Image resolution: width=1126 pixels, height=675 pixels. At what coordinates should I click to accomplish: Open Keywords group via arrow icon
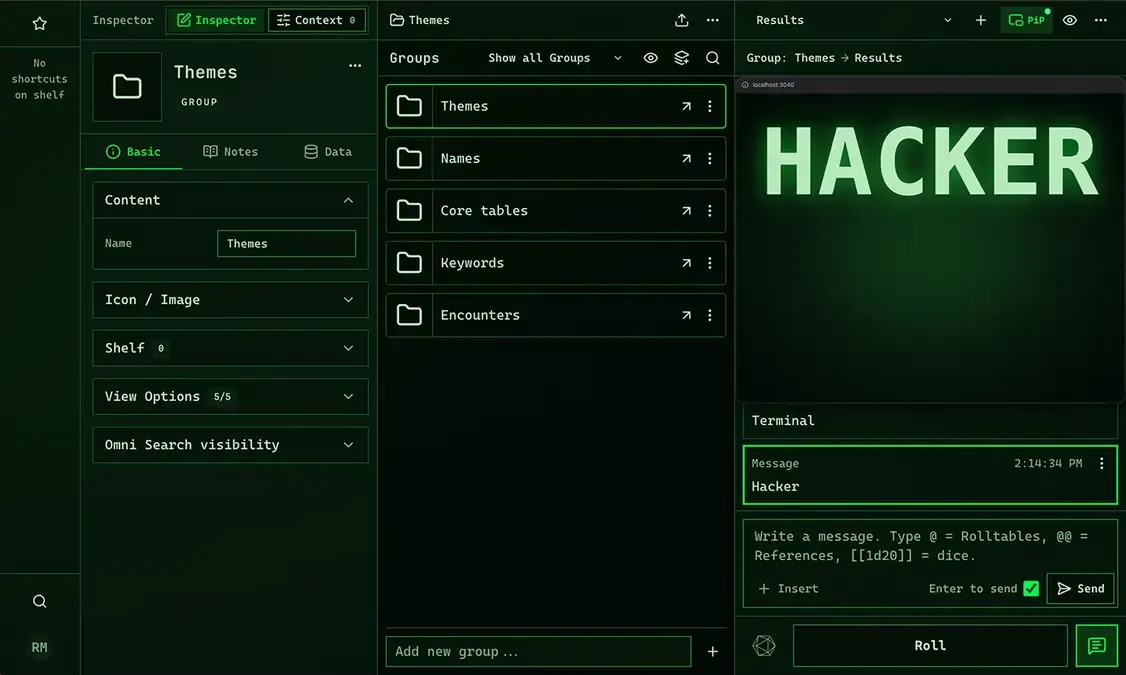pyautogui.click(x=687, y=264)
